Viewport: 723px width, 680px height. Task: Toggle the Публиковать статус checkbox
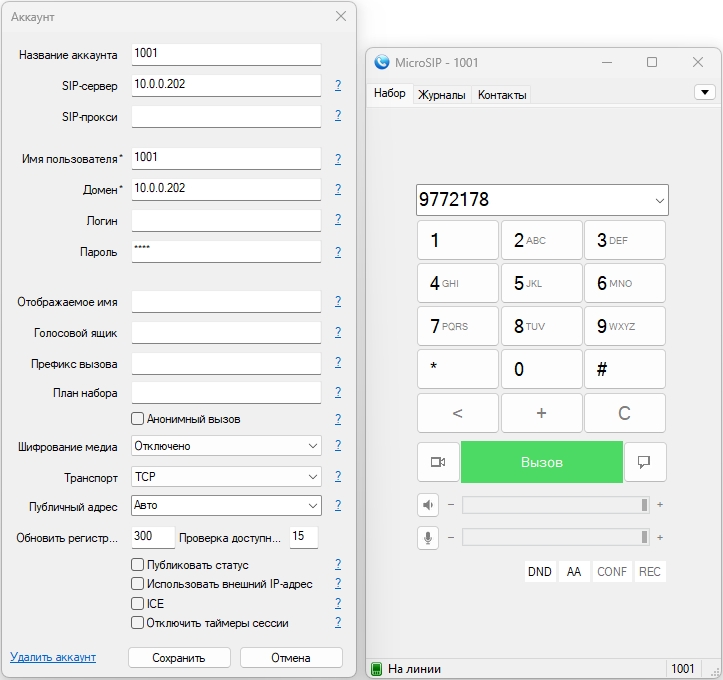138,565
